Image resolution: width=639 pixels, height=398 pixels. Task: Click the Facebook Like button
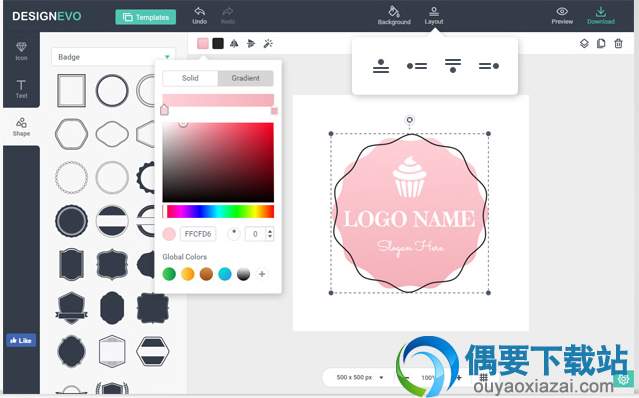[x=21, y=340]
